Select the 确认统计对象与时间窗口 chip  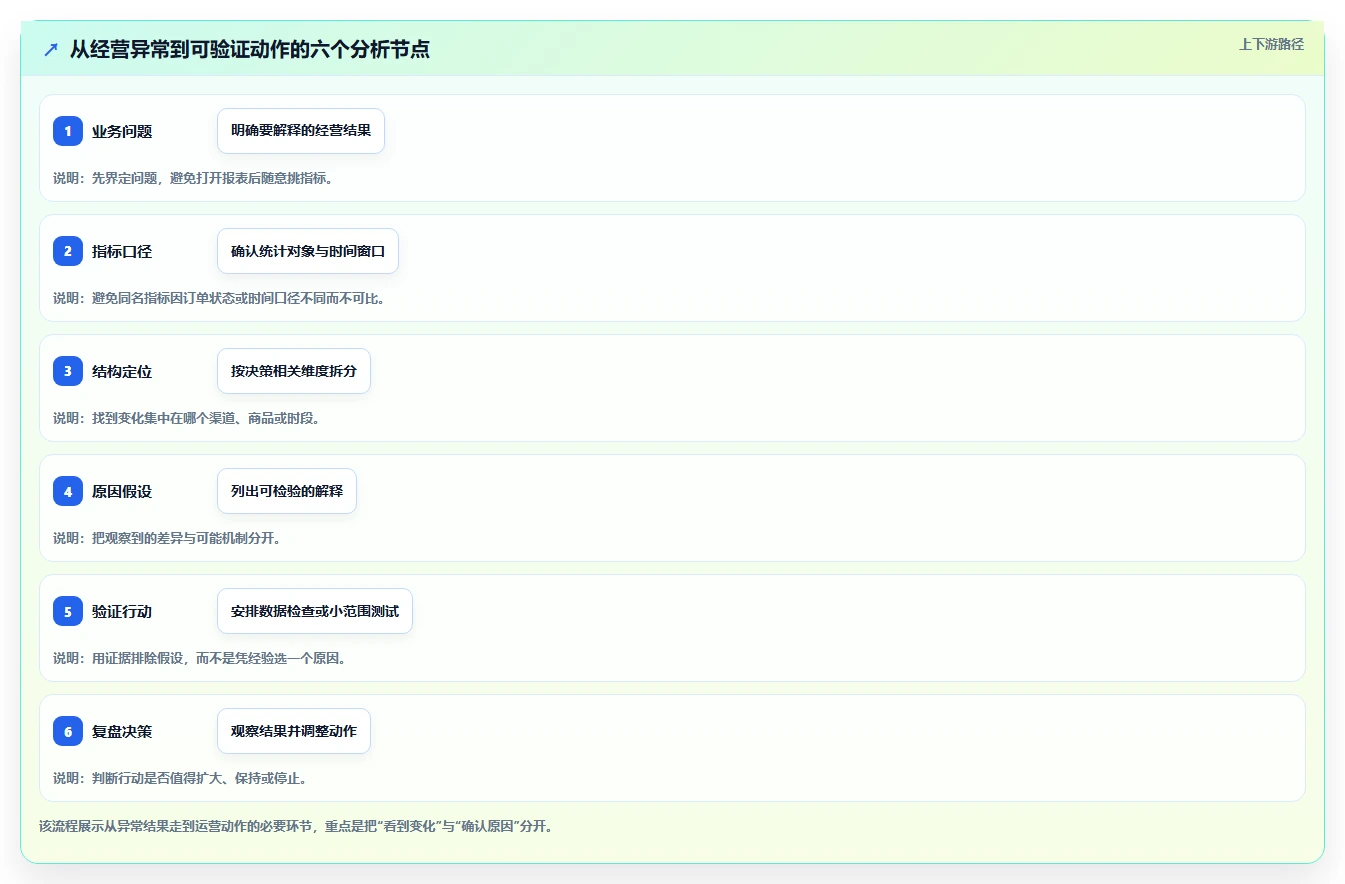coord(308,251)
